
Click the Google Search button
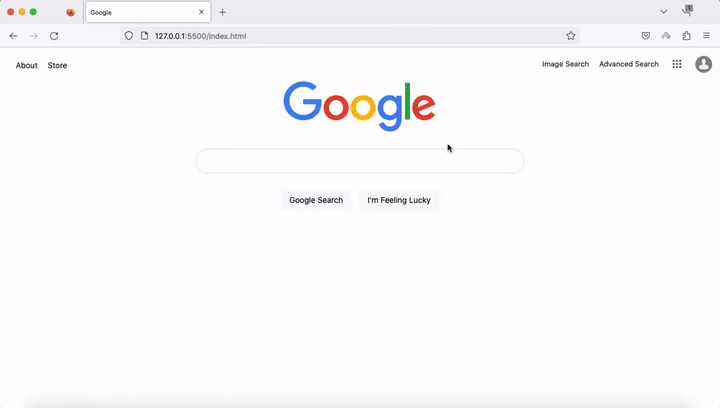[316, 200]
